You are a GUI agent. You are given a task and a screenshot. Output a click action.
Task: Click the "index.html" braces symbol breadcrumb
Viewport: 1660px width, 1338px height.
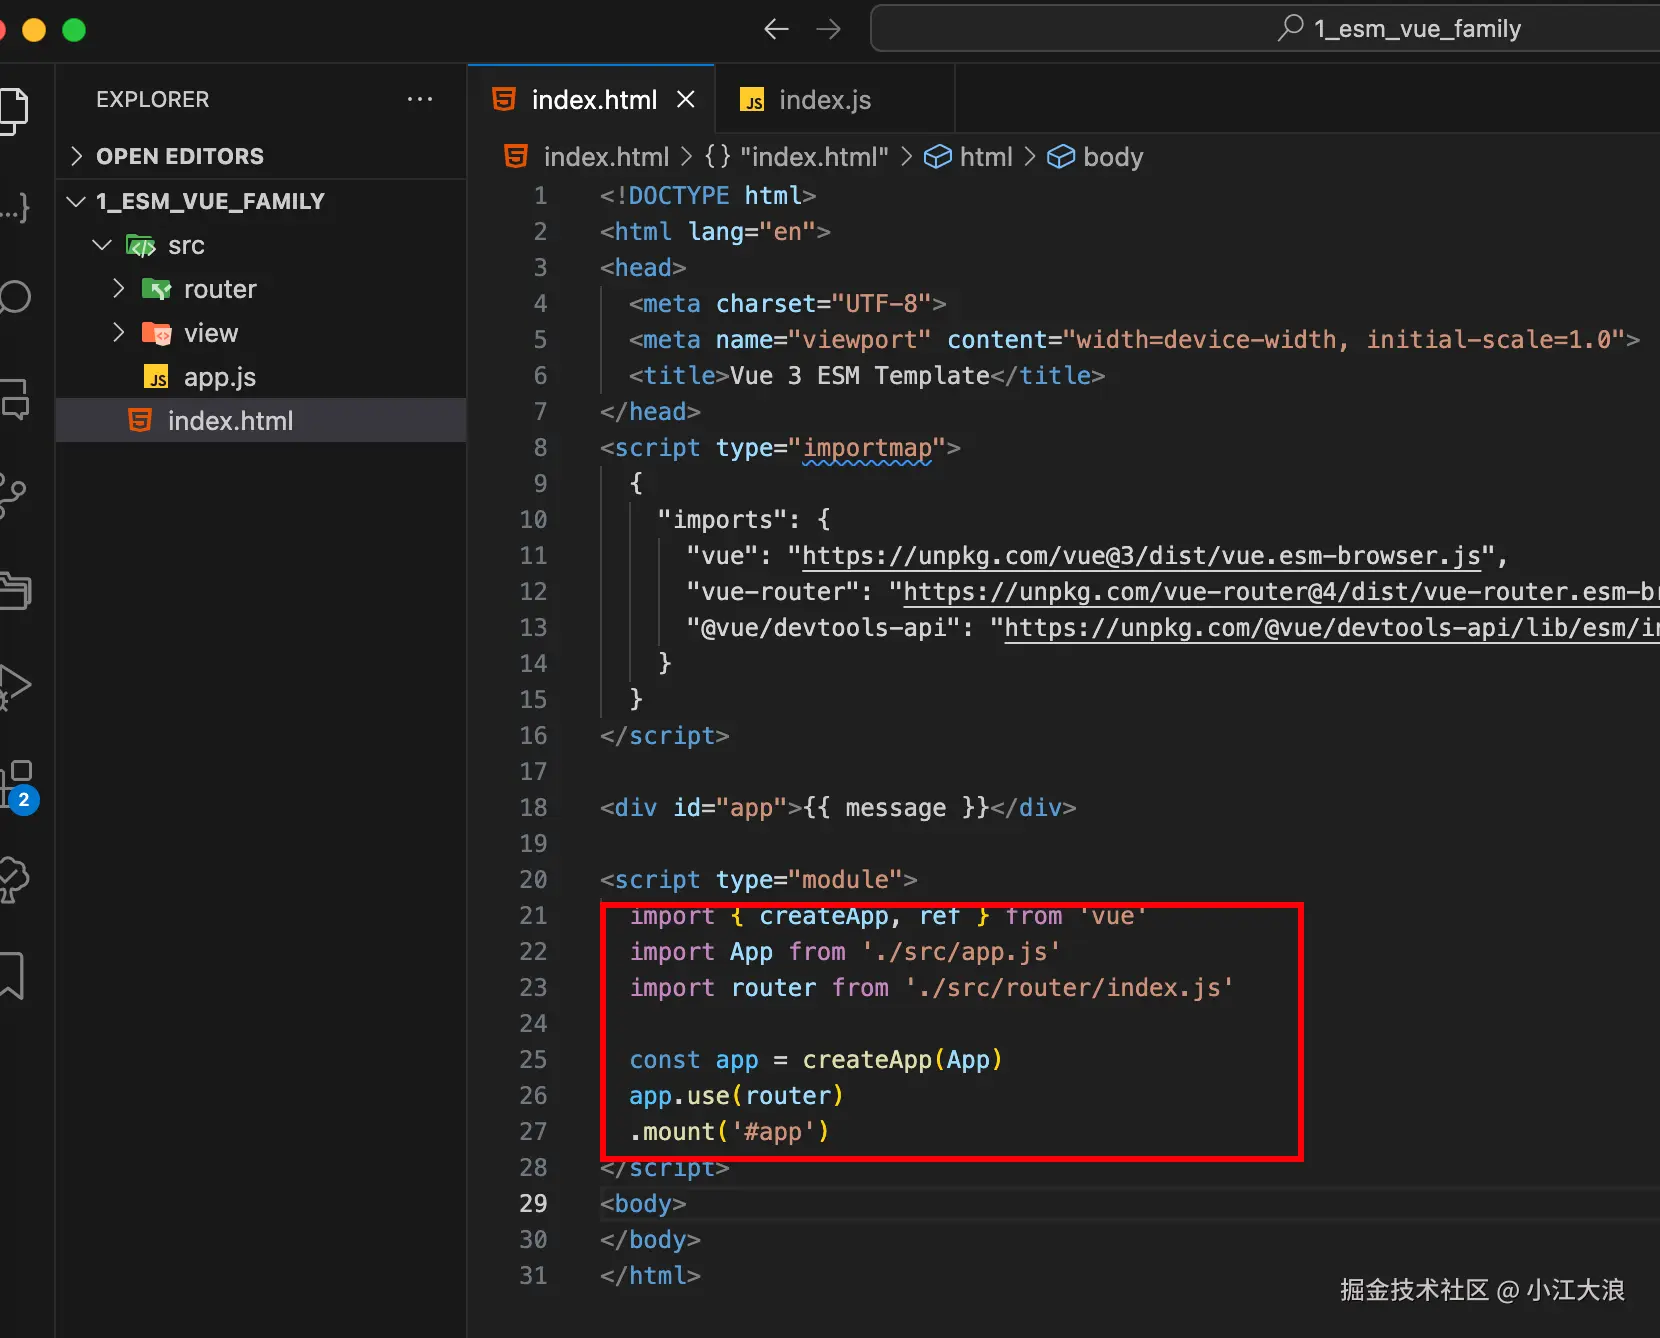797,157
